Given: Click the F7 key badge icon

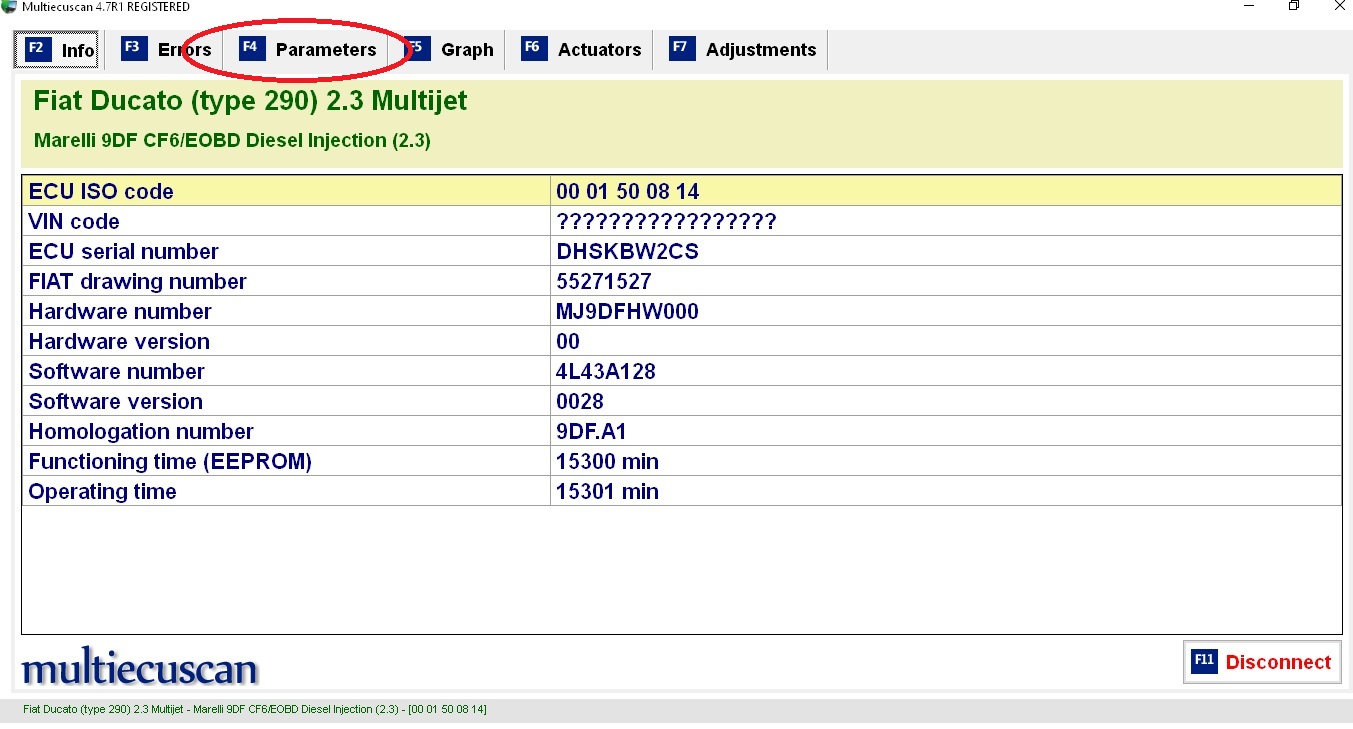Looking at the screenshot, I should click(x=682, y=48).
